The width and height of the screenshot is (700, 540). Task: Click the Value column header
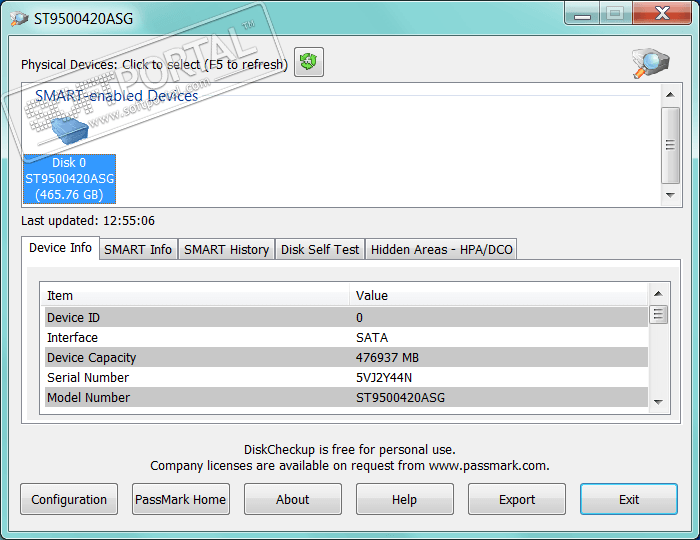500,295
